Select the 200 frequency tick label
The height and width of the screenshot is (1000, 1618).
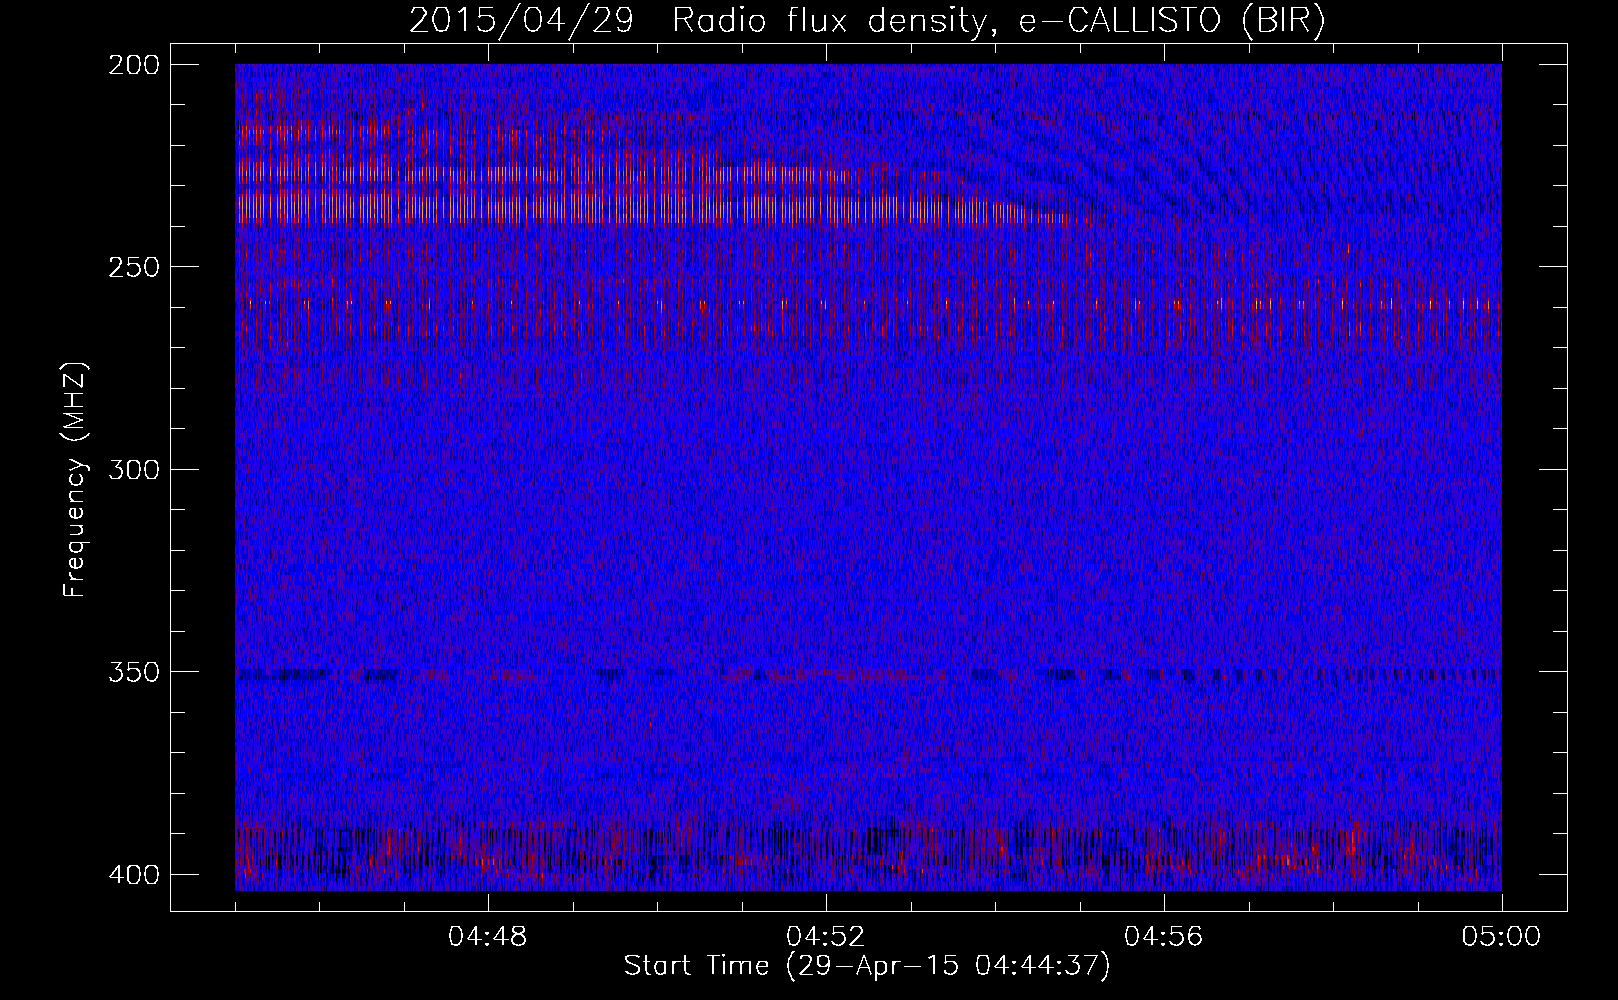(133, 65)
